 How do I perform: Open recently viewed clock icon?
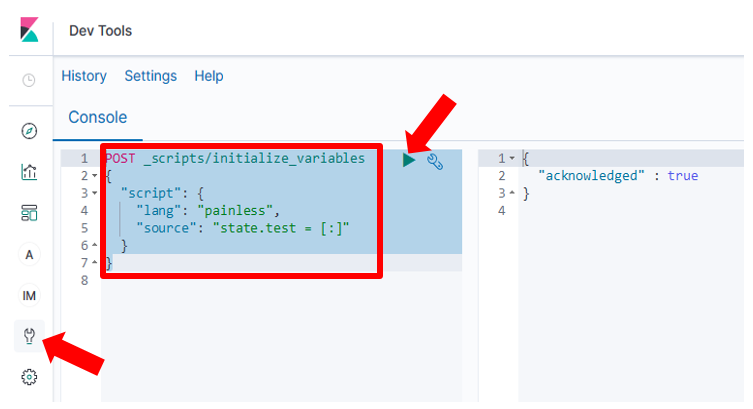pos(29,80)
